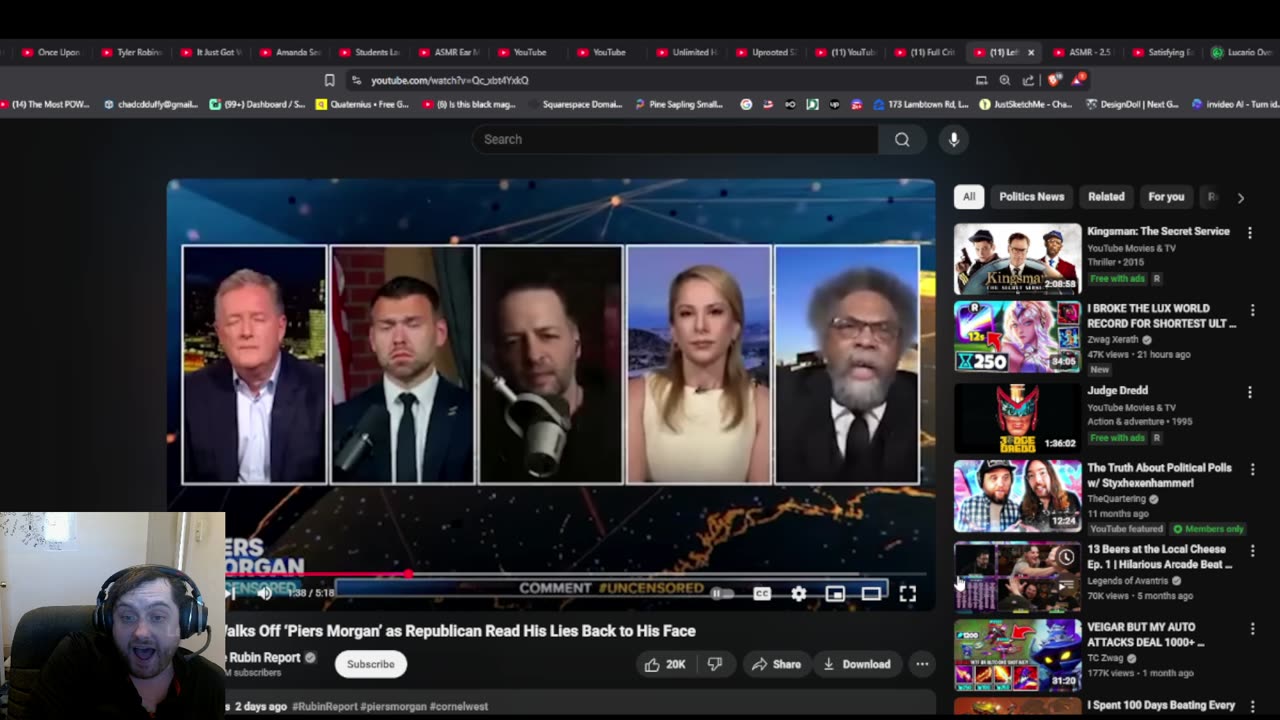Click the YouTube search input field
The image size is (1280, 720).
coord(675,139)
